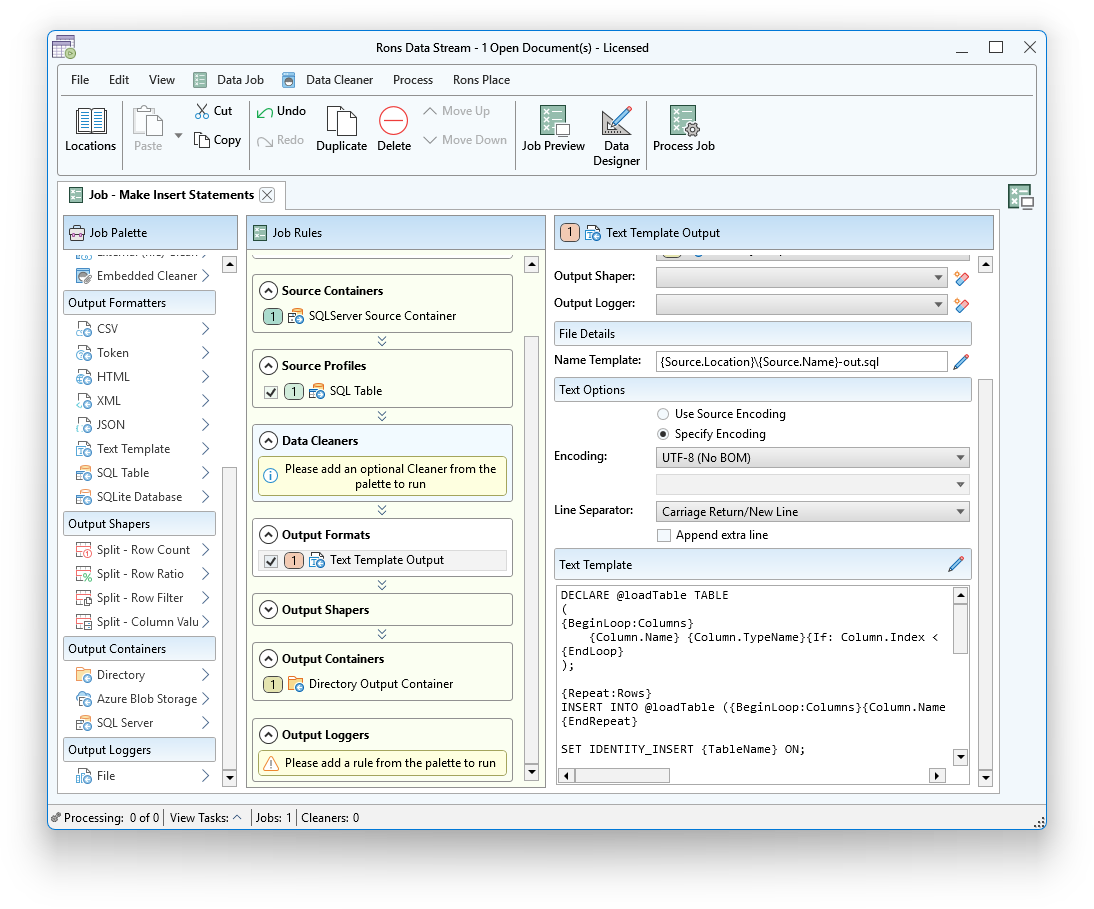Open the Output Shaper dropdown
The width and height of the screenshot is (1094, 909).
938,278
